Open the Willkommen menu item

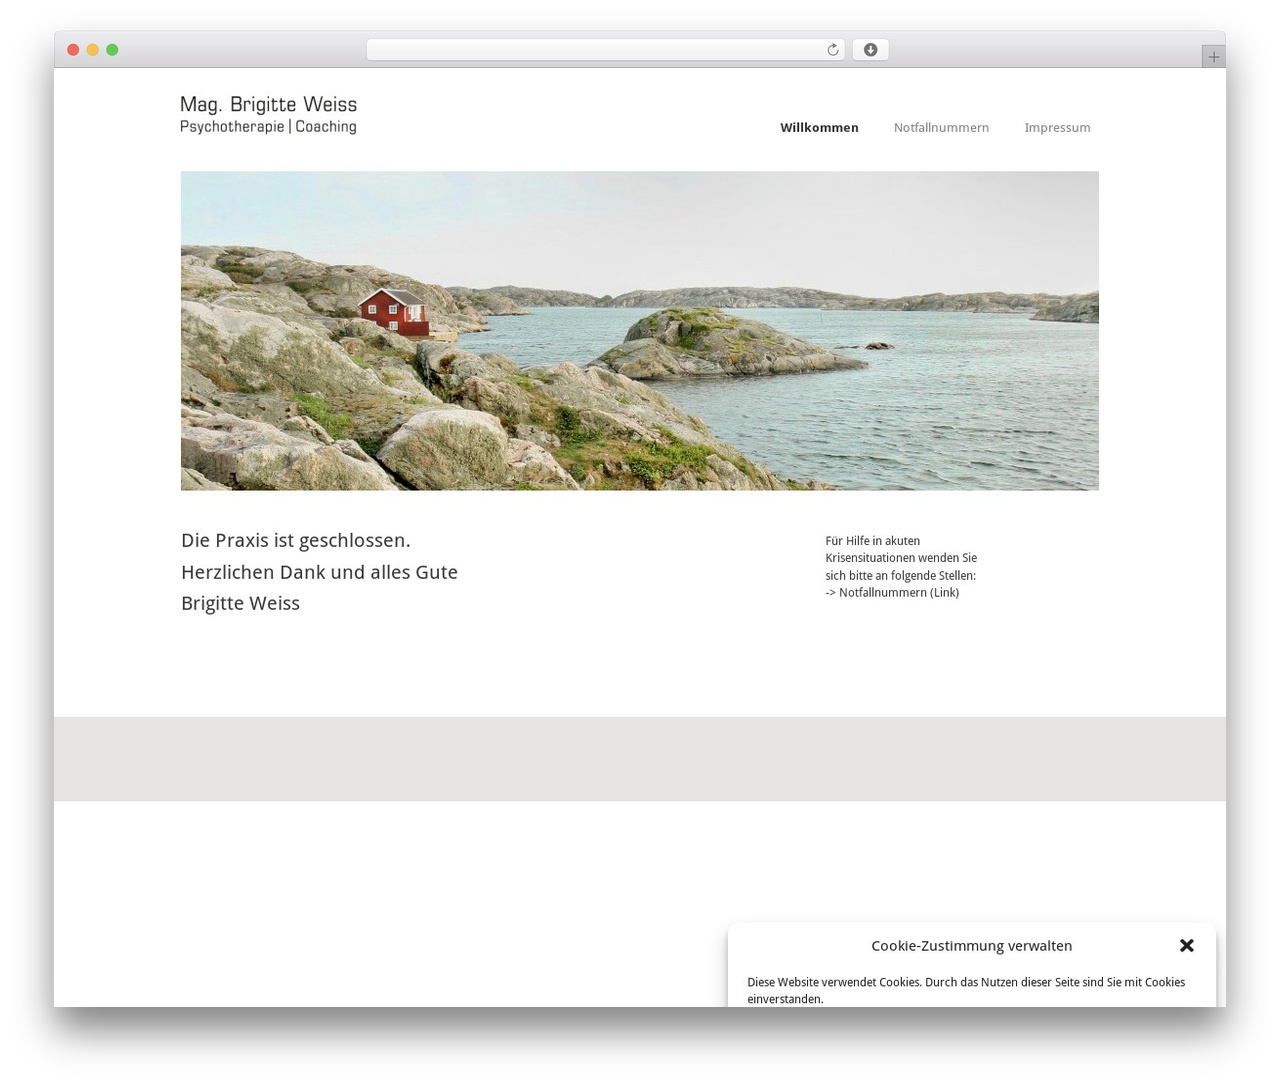[x=819, y=127]
